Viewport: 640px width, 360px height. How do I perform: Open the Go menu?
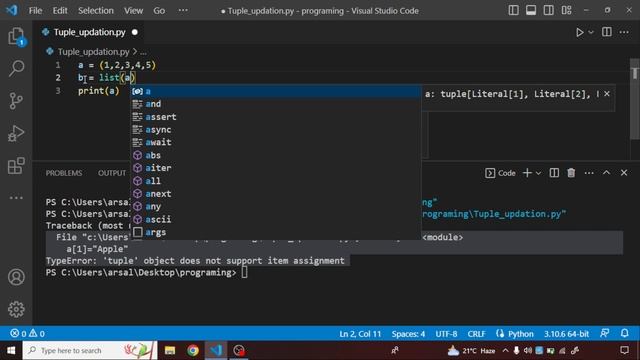coord(159,11)
